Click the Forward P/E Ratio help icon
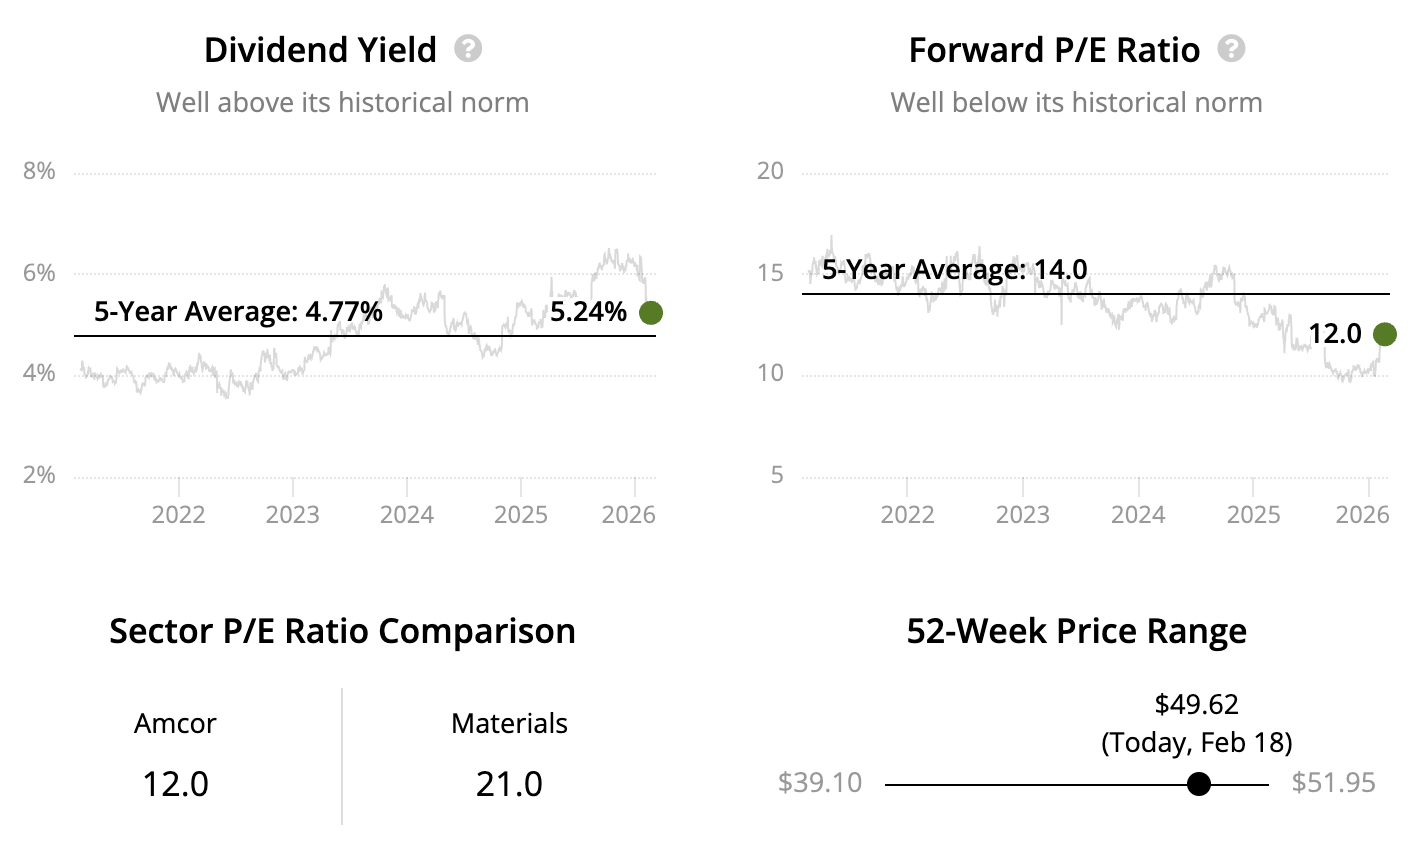 coord(1231,49)
